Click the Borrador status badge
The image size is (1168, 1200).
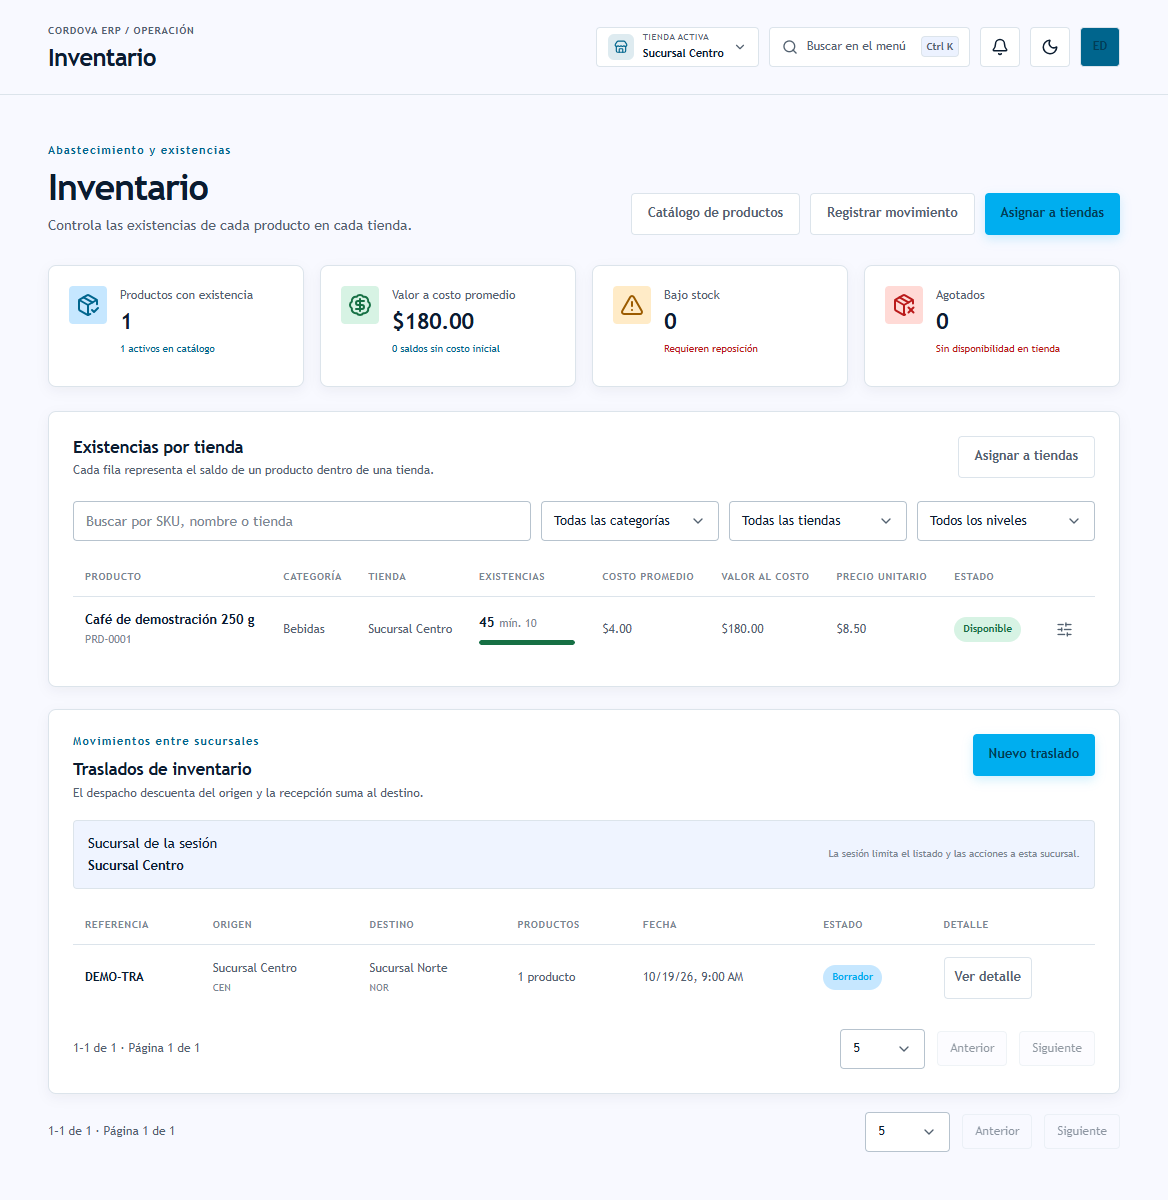point(852,977)
